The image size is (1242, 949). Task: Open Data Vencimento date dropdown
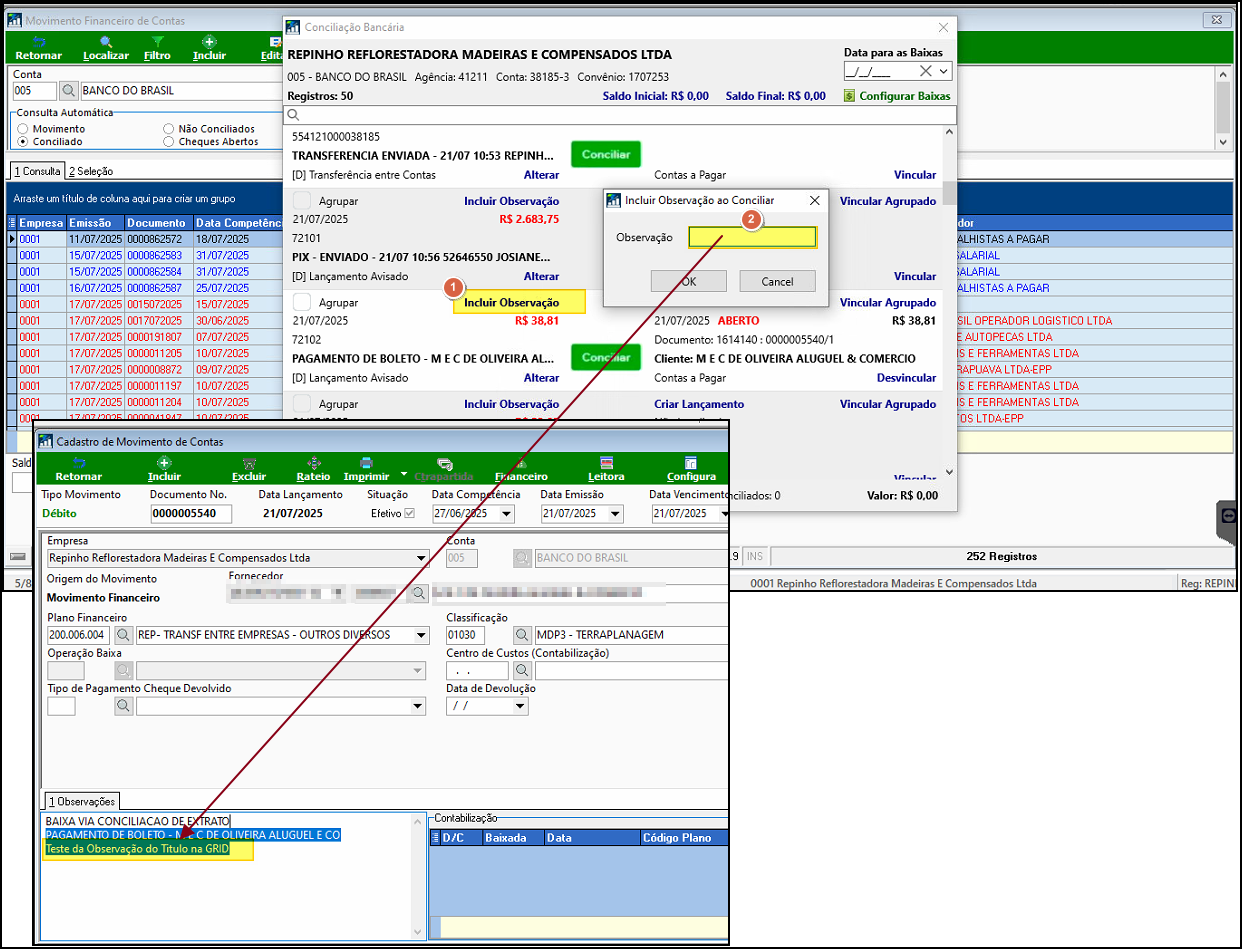pyautogui.click(x=724, y=513)
